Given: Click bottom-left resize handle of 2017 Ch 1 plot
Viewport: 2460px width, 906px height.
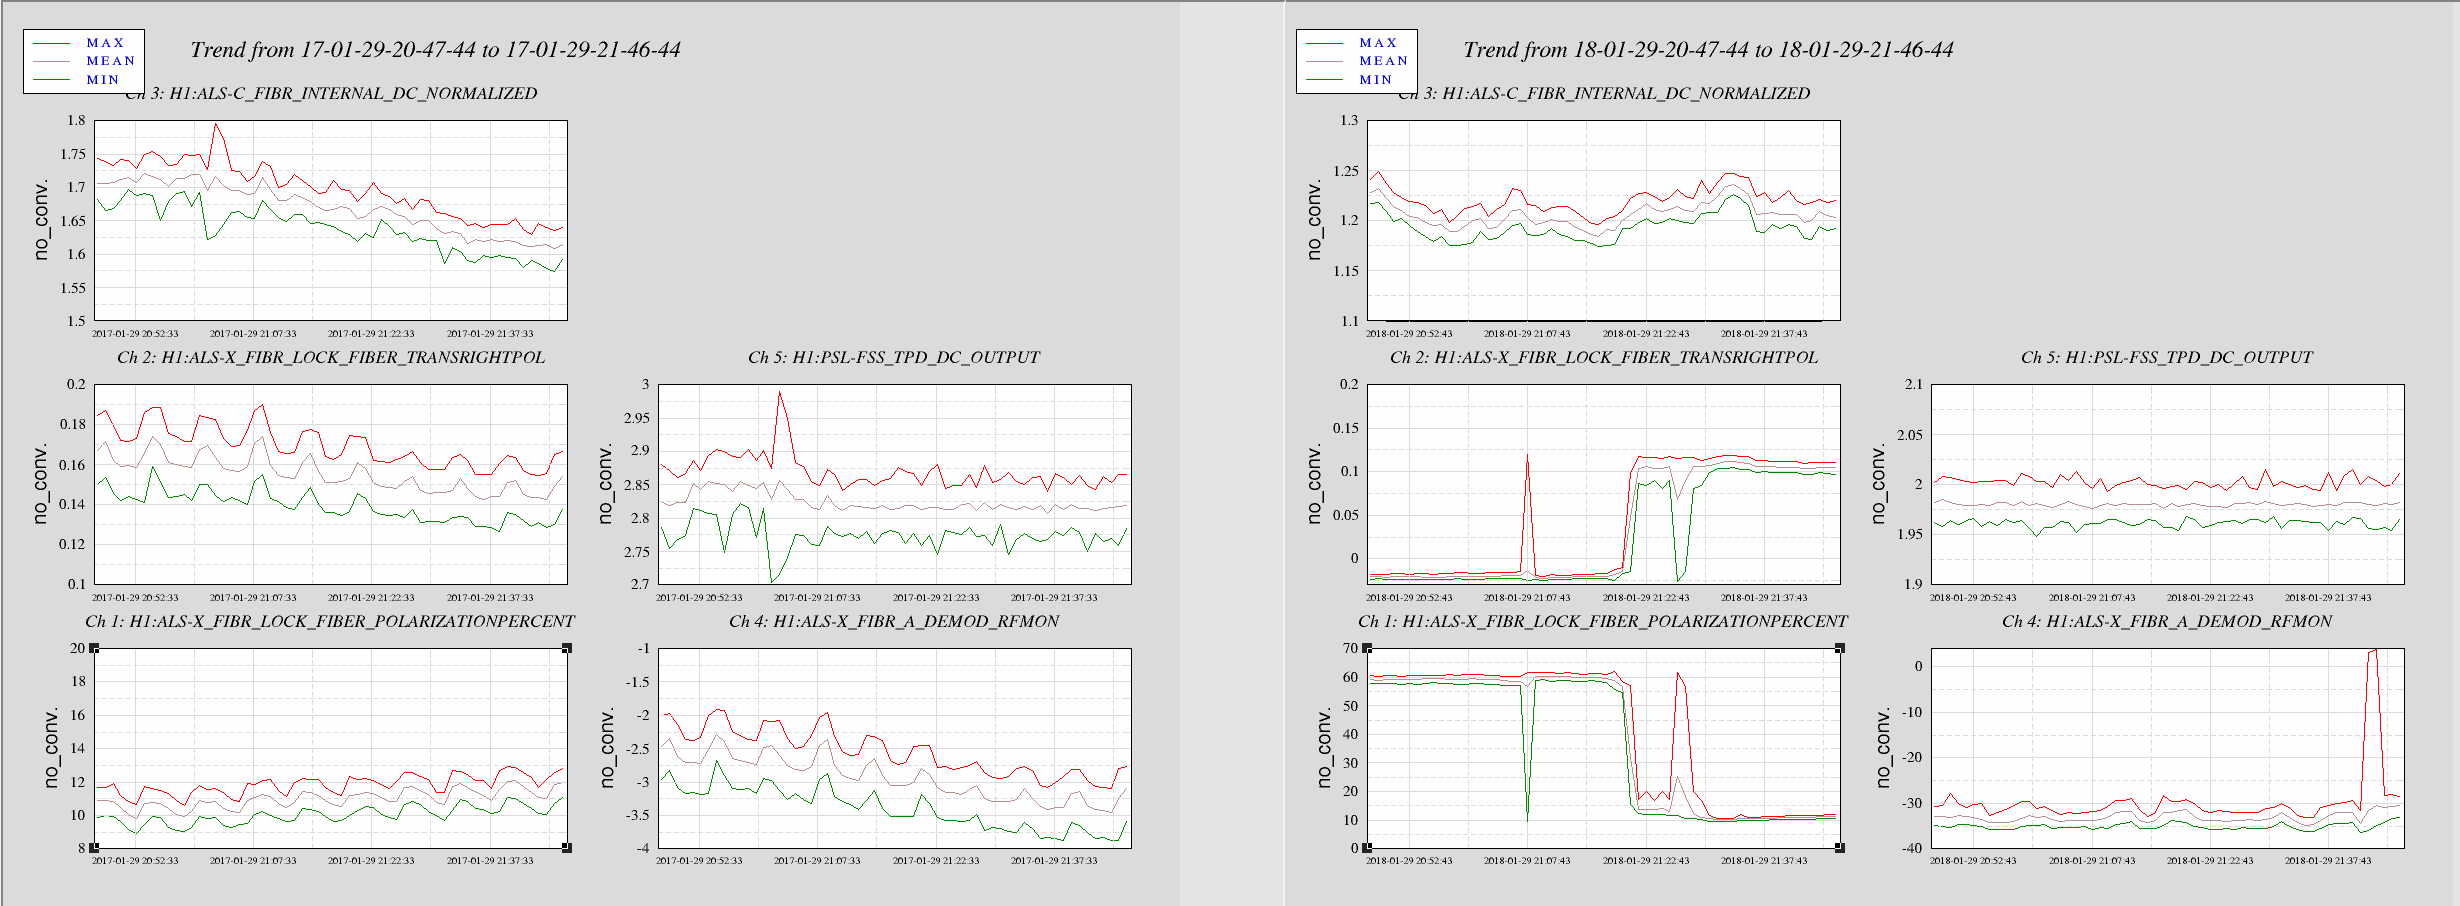Looking at the screenshot, I should (x=94, y=848).
